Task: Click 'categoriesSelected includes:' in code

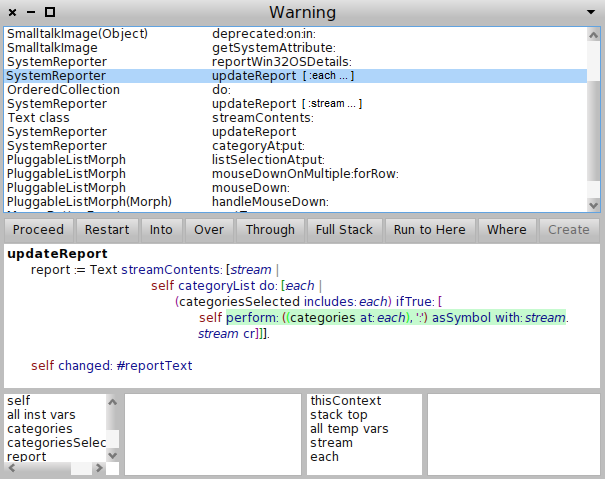Action: point(266,301)
